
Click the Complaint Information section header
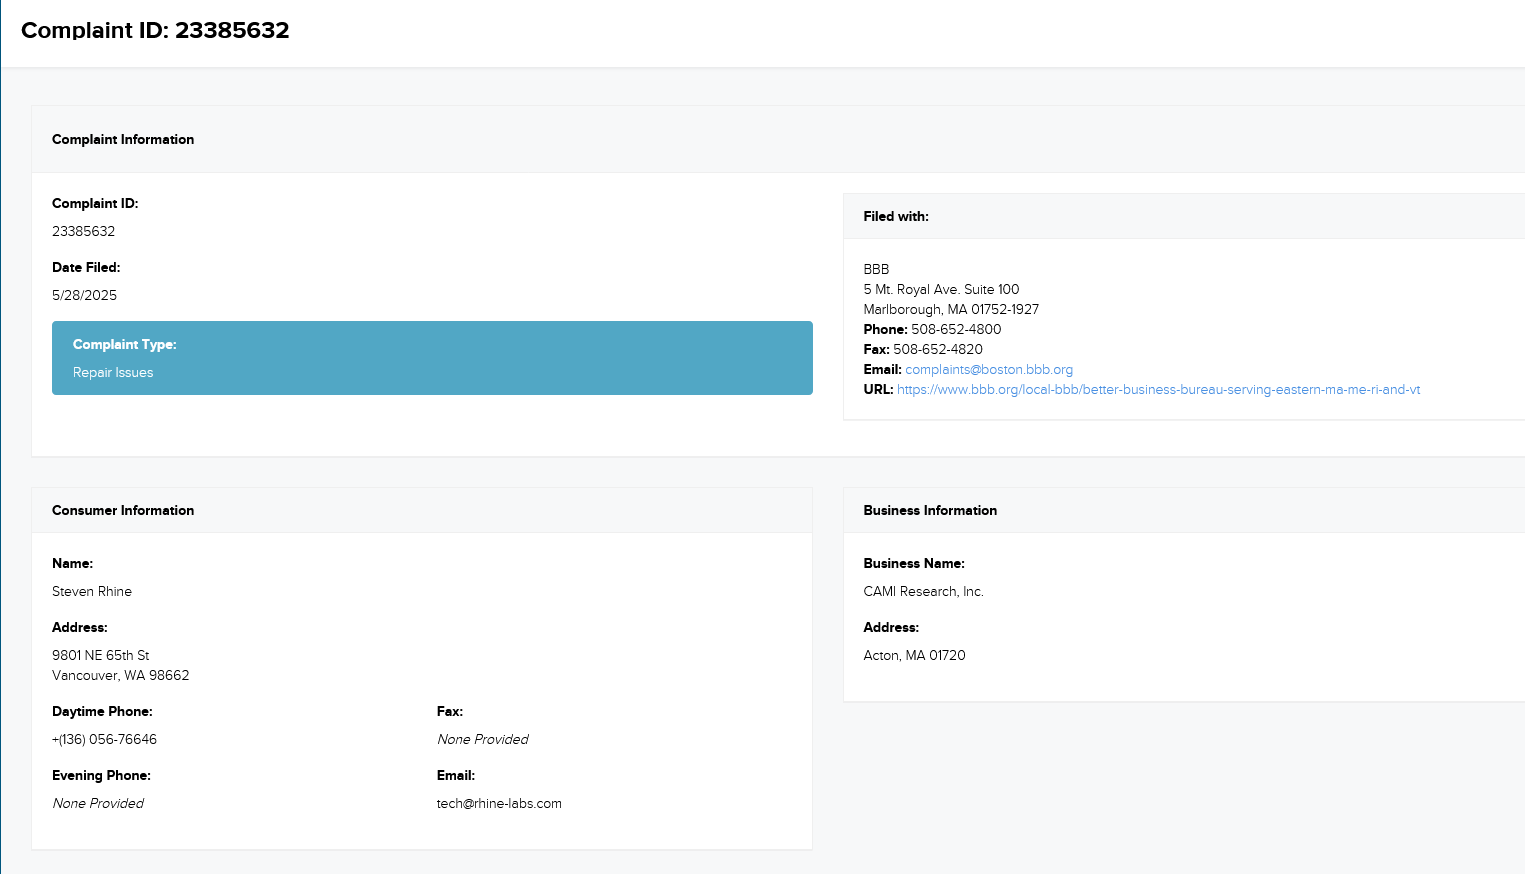pos(123,140)
